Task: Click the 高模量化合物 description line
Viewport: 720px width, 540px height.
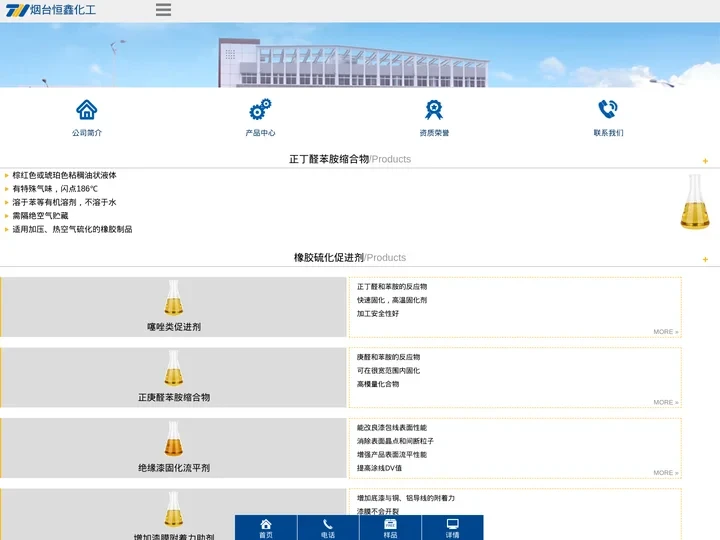Action: point(378,384)
